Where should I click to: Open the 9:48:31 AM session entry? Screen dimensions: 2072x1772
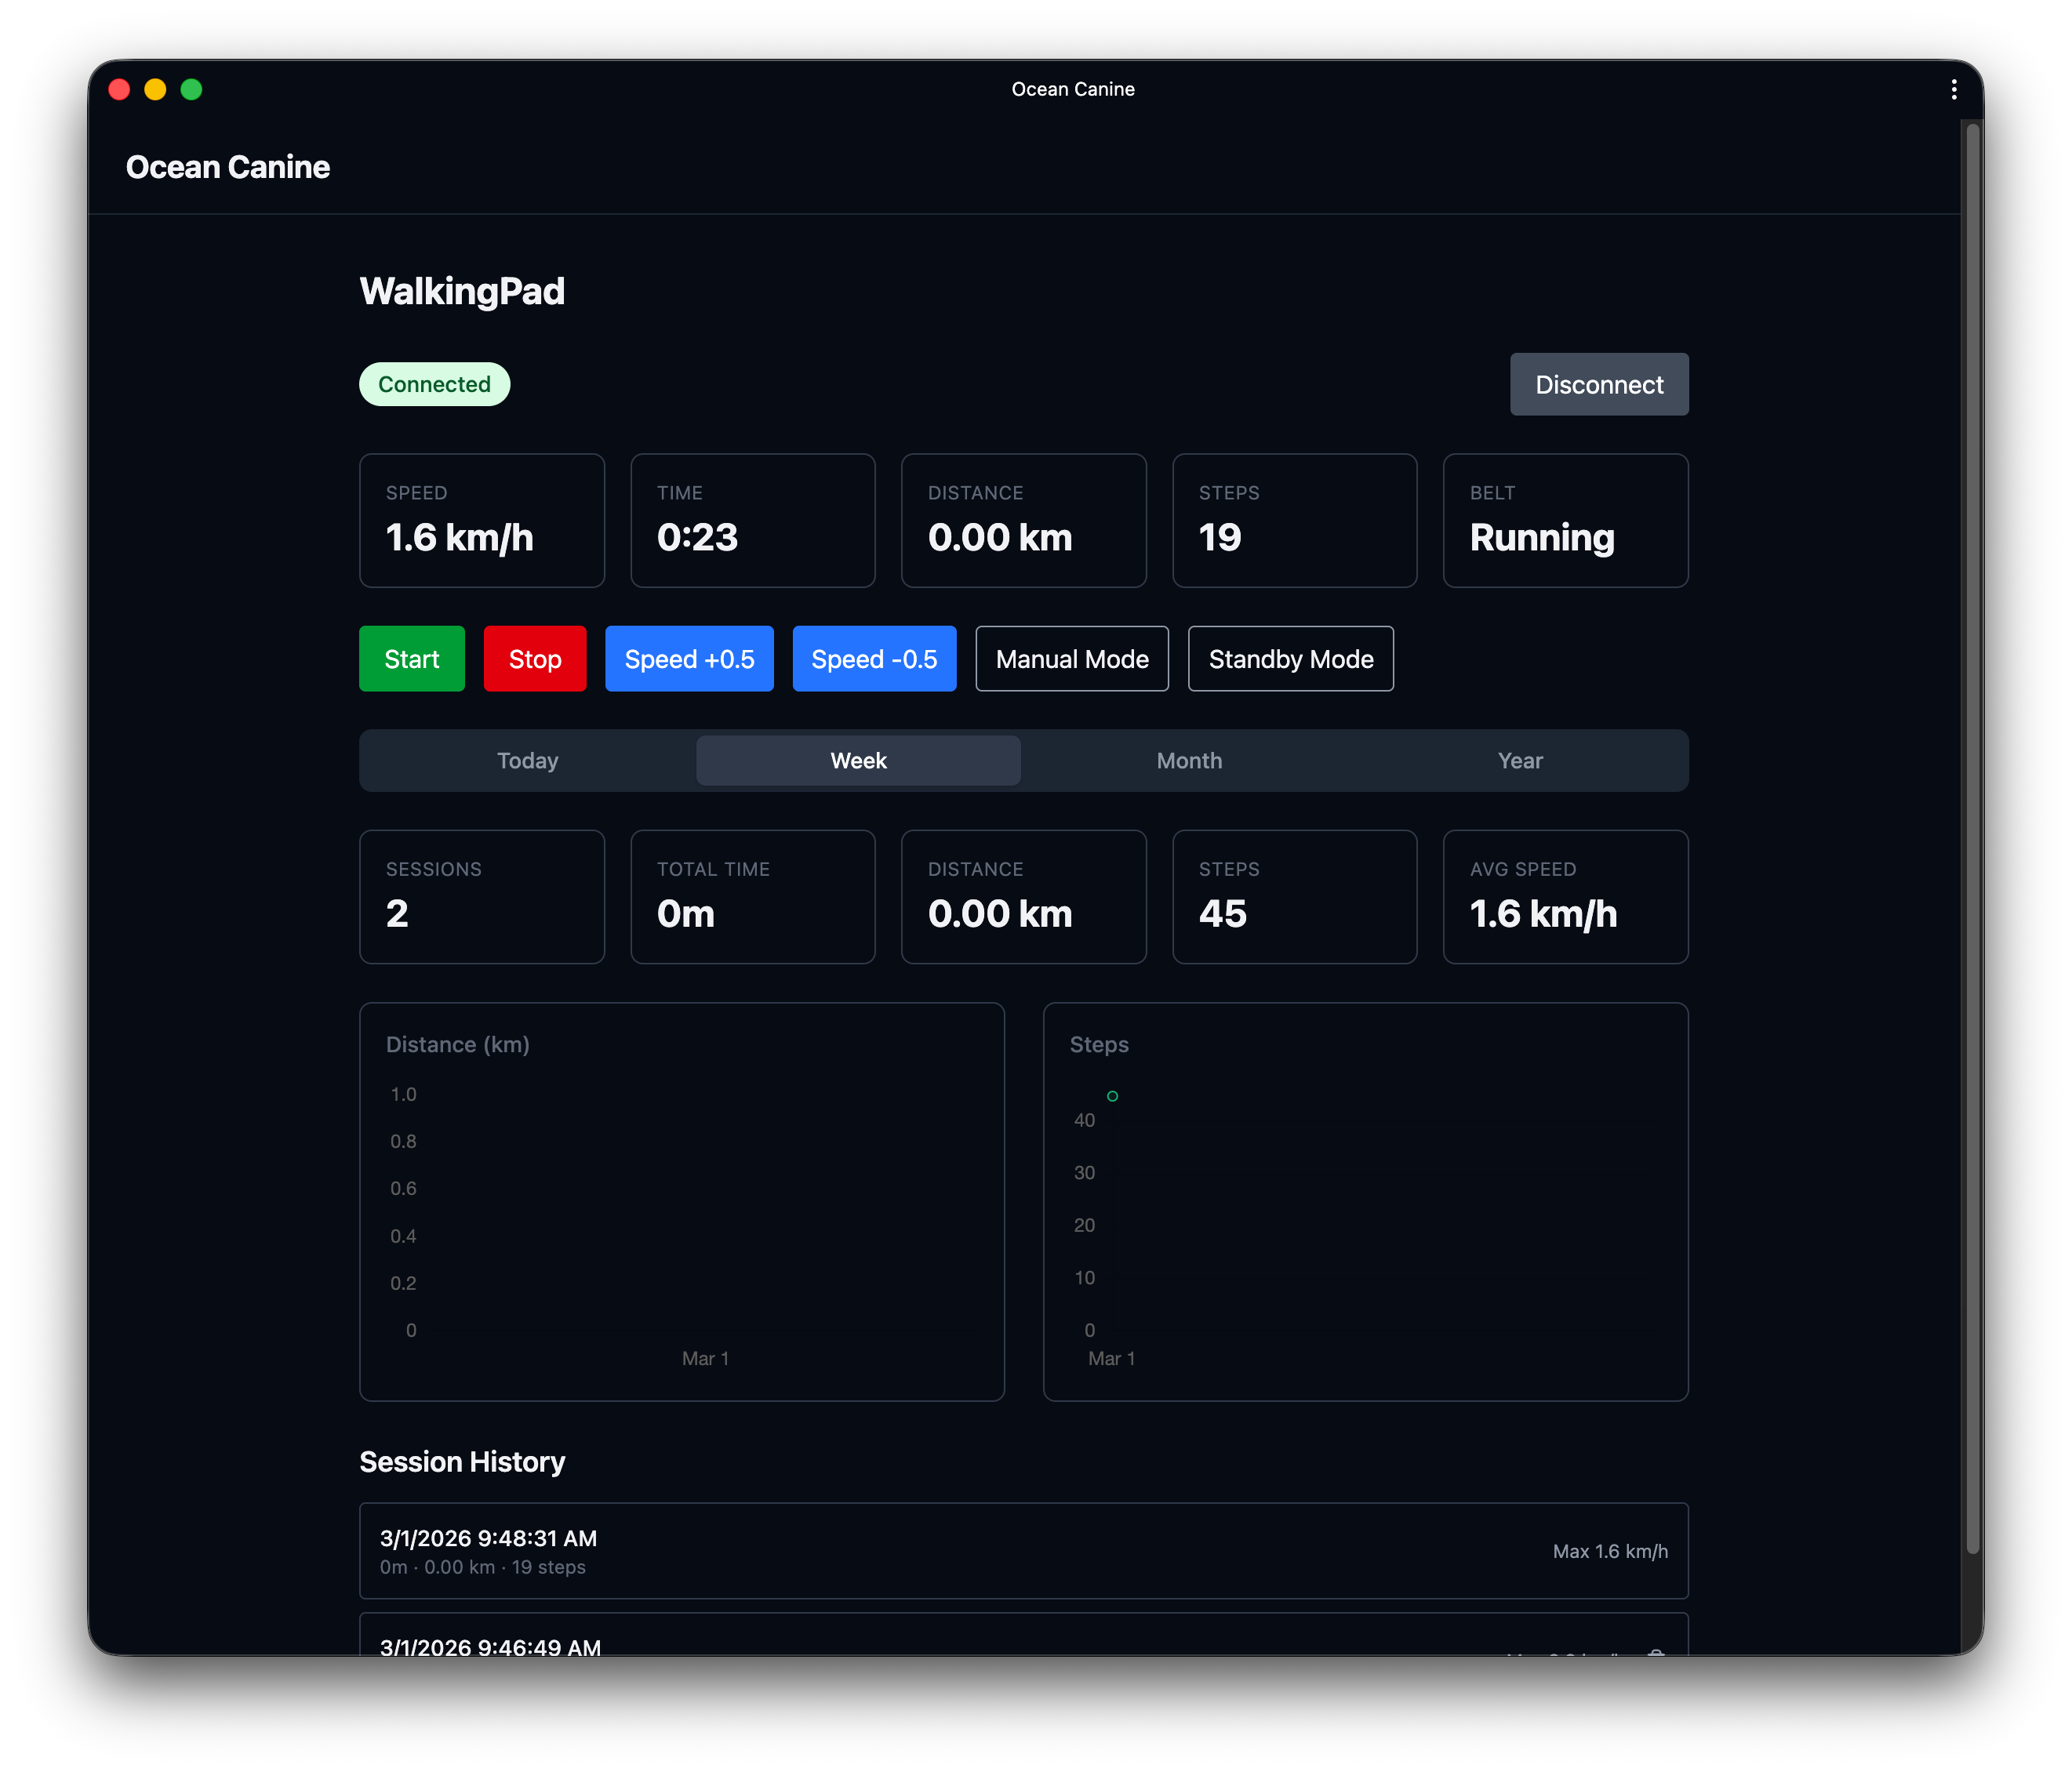[x=1023, y=1551]
